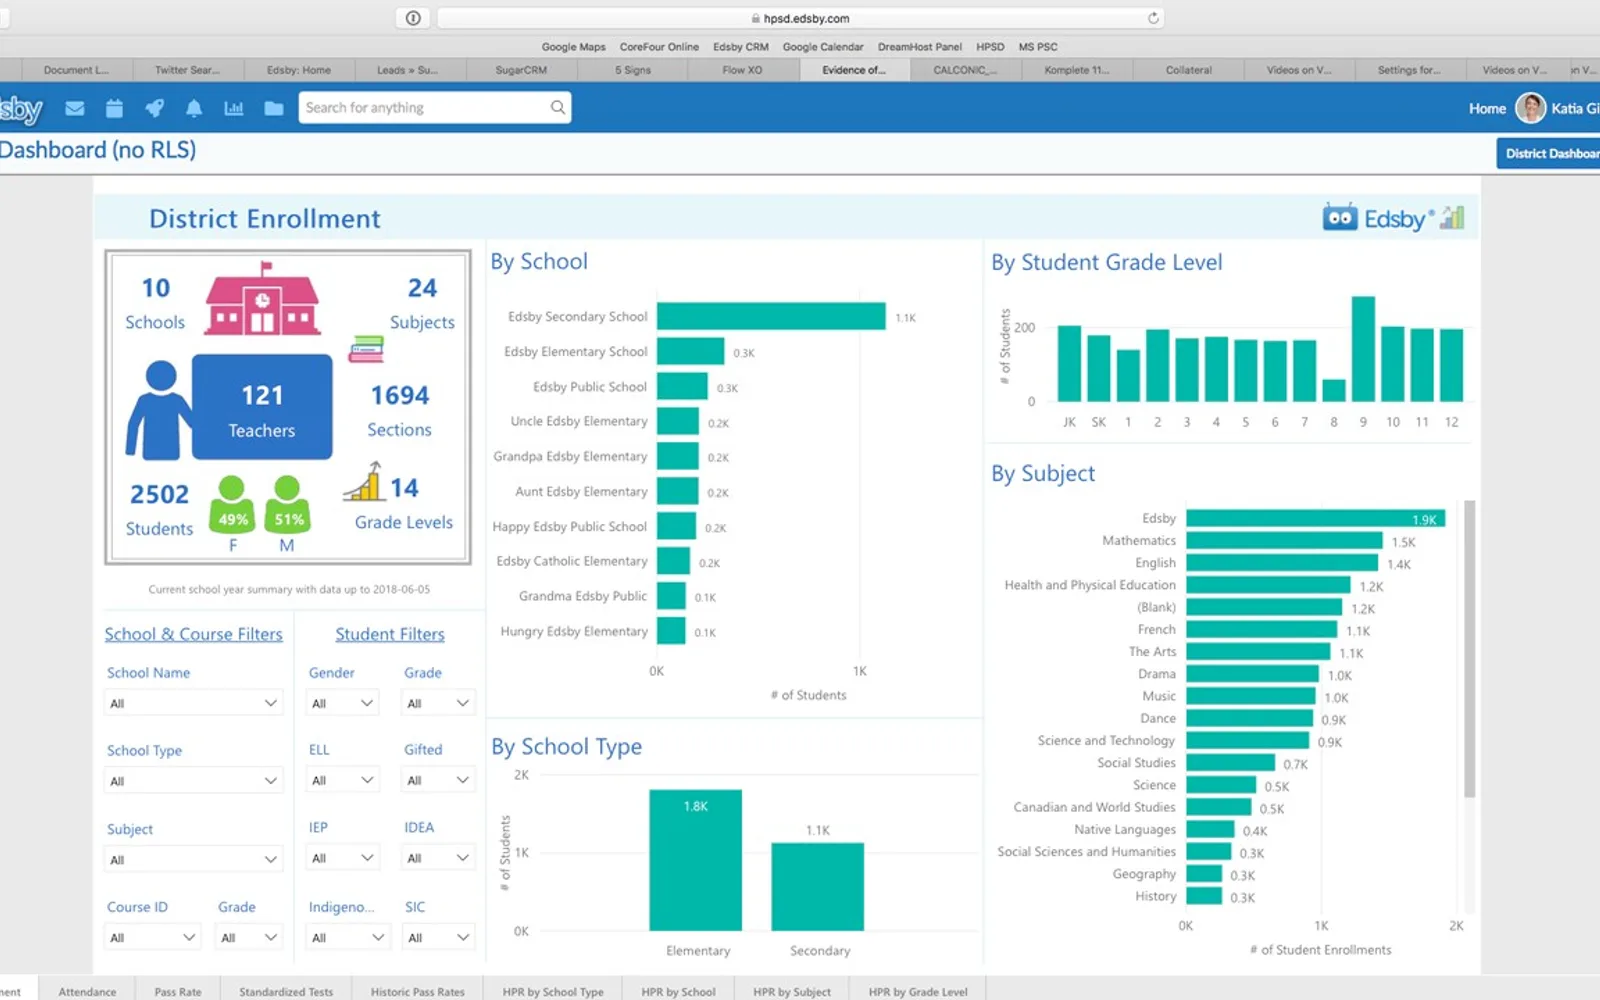
Task: Switch to the Attendance report tab
Action: (87, 991)
